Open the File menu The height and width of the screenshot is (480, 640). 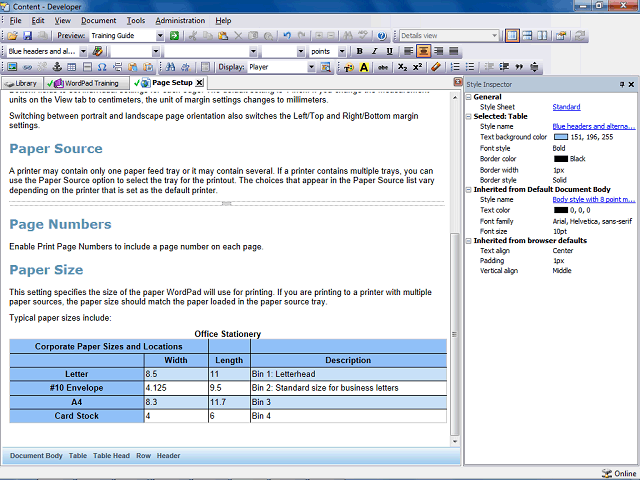tap(16, 20)
